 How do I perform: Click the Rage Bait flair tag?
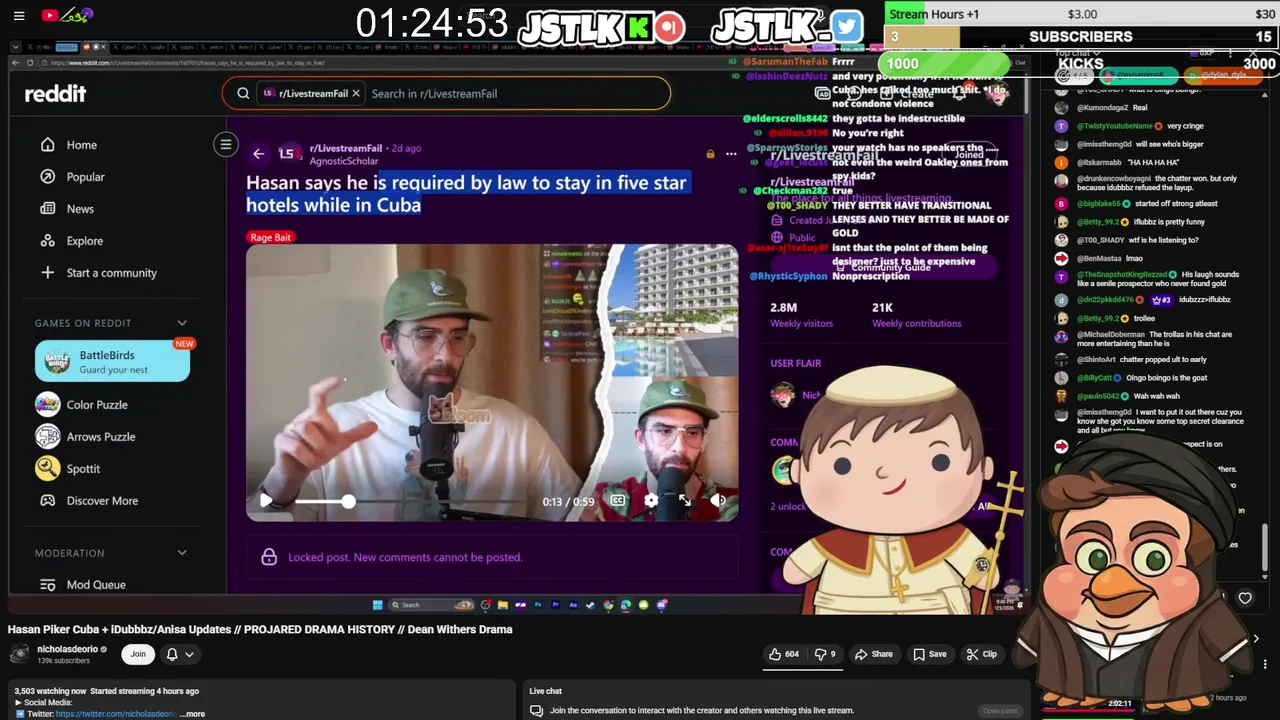270,237
